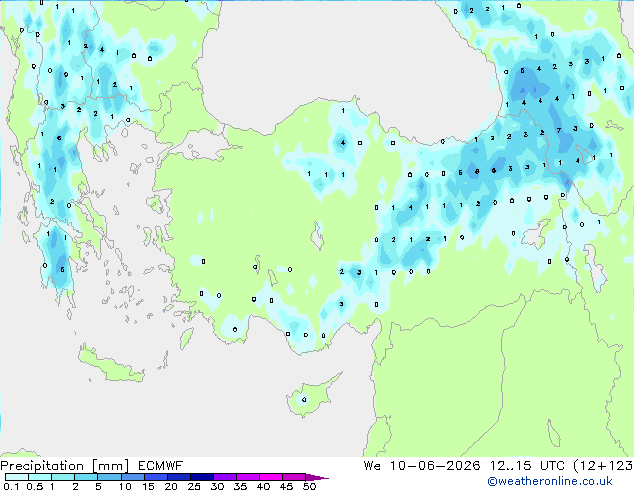Click the '[mm]' unit label
The width and height of the screenshot is (634, 490).
[x=110, y=466]
